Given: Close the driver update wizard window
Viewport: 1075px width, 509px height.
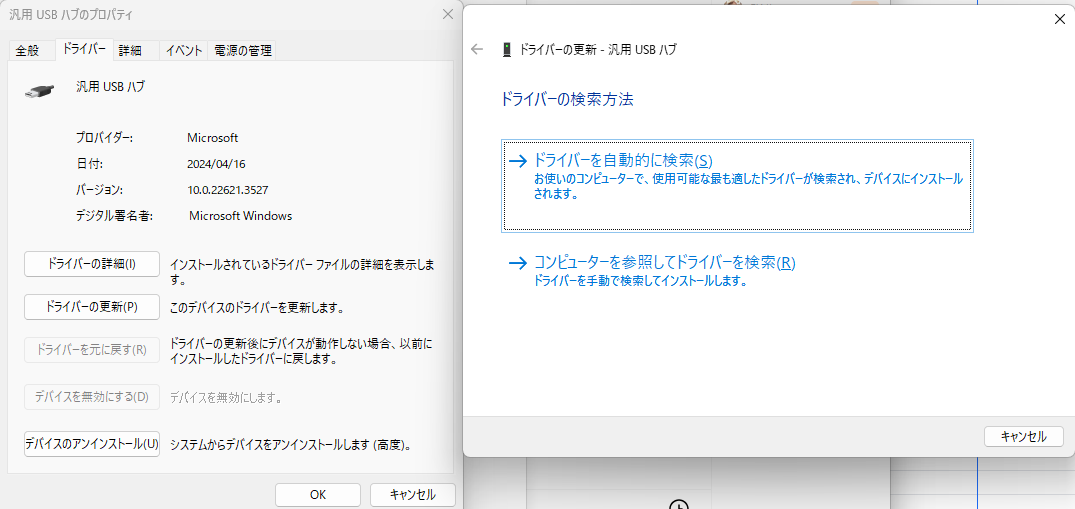Looking at the screenshot, I should coord(1059,19).
